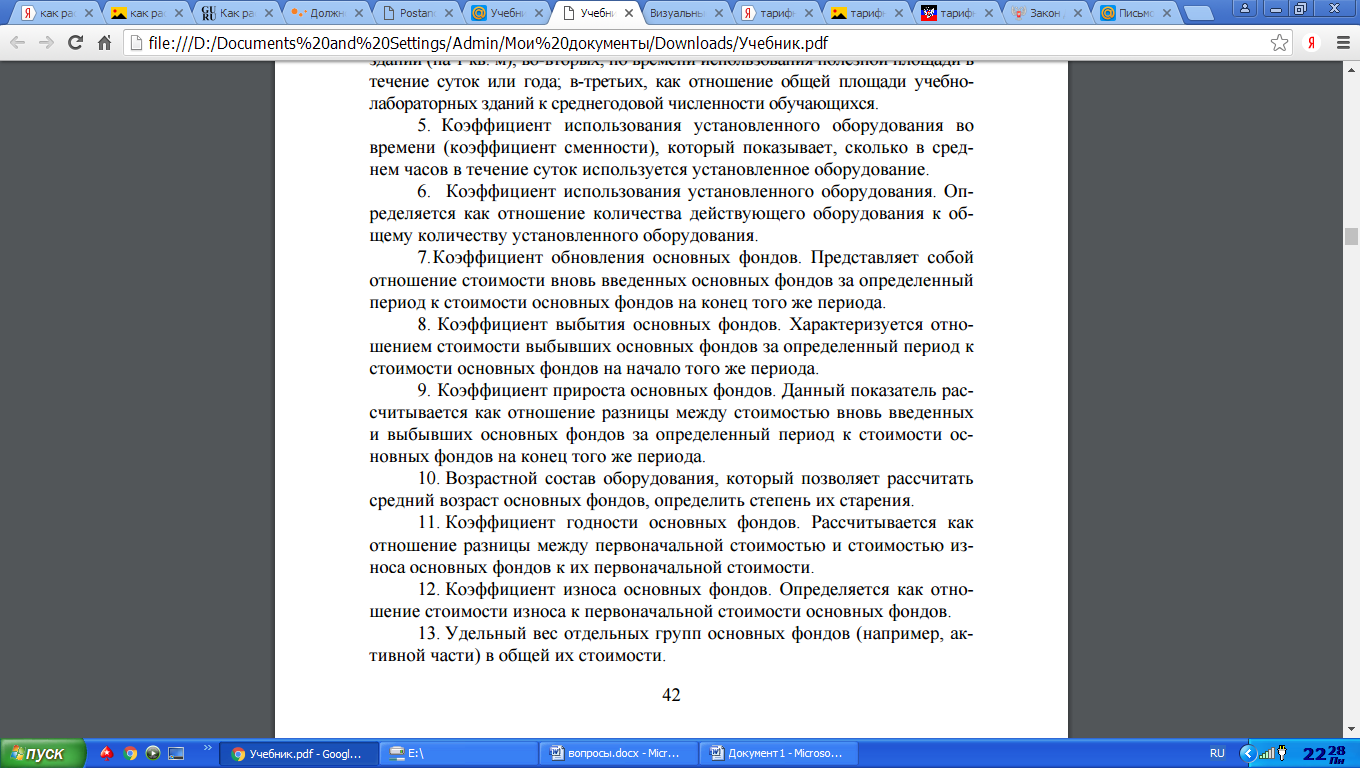Switch to the Должн tab
This screenshot has height=768, width=1360.
point(327,13)
